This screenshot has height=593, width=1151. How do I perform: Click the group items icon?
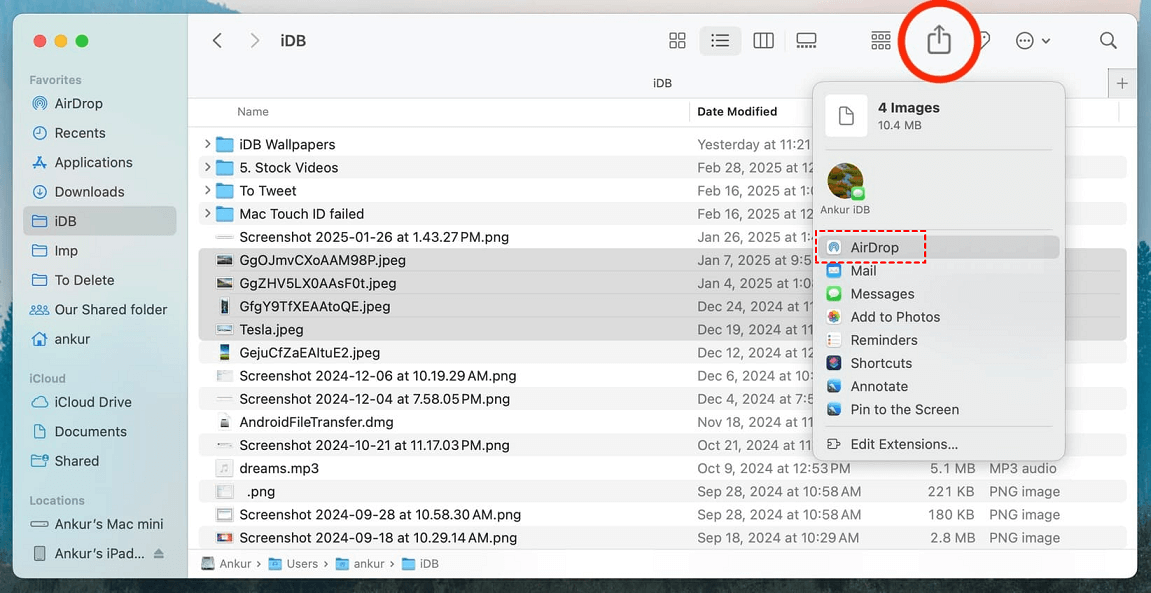[x=880, y=40]
